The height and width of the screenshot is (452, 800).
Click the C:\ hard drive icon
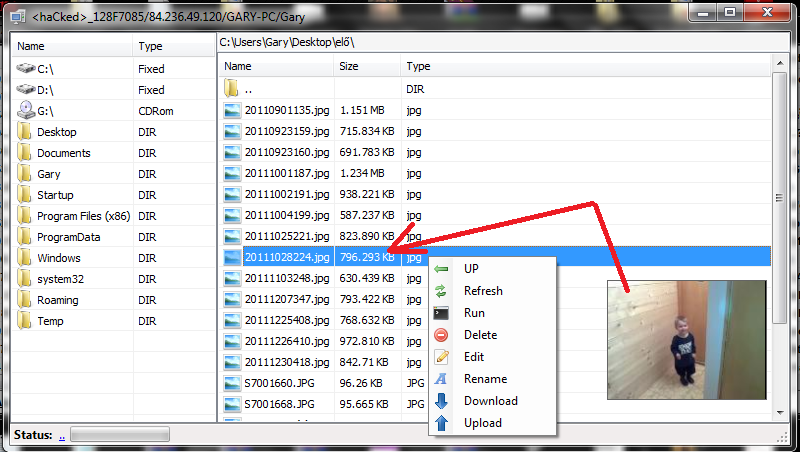pyautogui.click(x=26, y=68)
